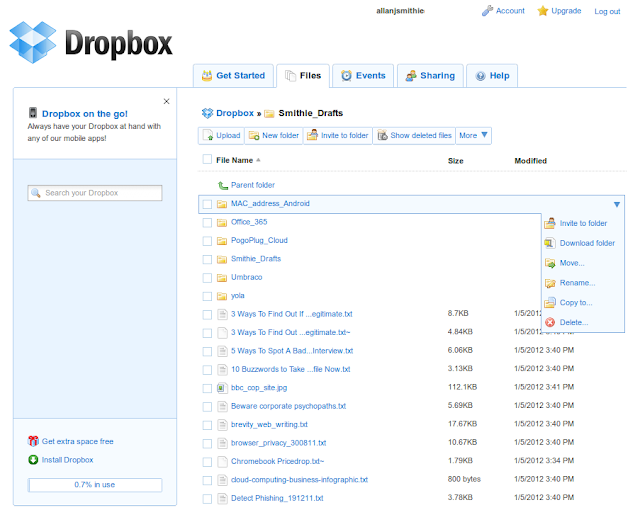This screenshot has height=510, width=640.
Task: Check the 5 Ways To Spot A Bad Interview checkbox
Action: pyautogui.click(x=207, y=351)
